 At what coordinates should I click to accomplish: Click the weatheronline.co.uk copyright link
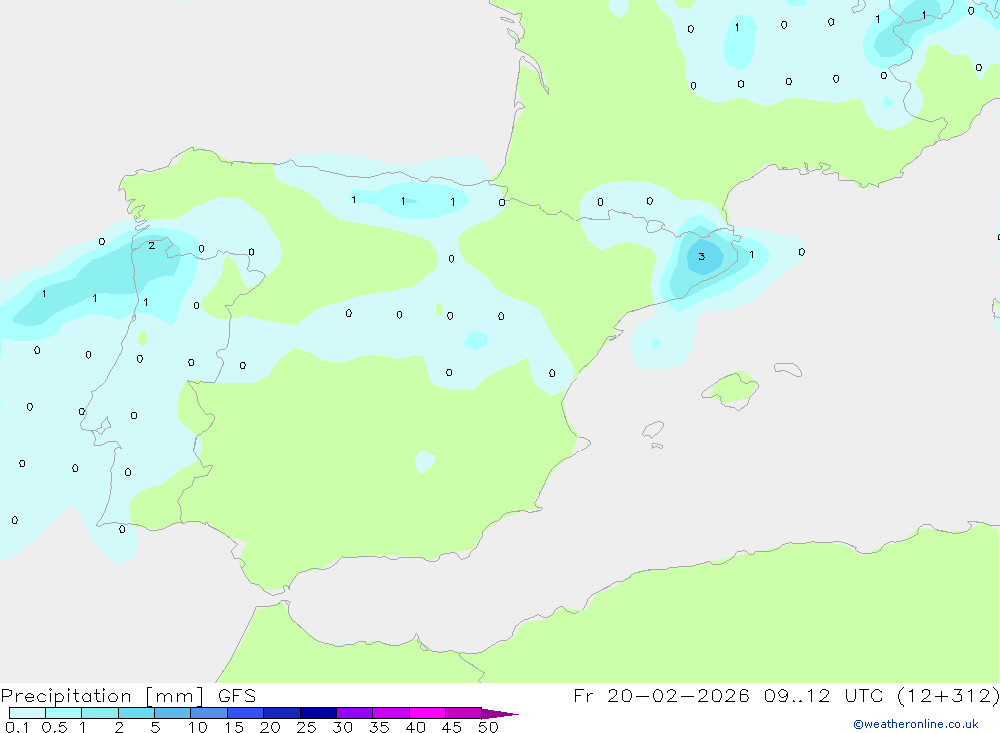tap(915, 724)
